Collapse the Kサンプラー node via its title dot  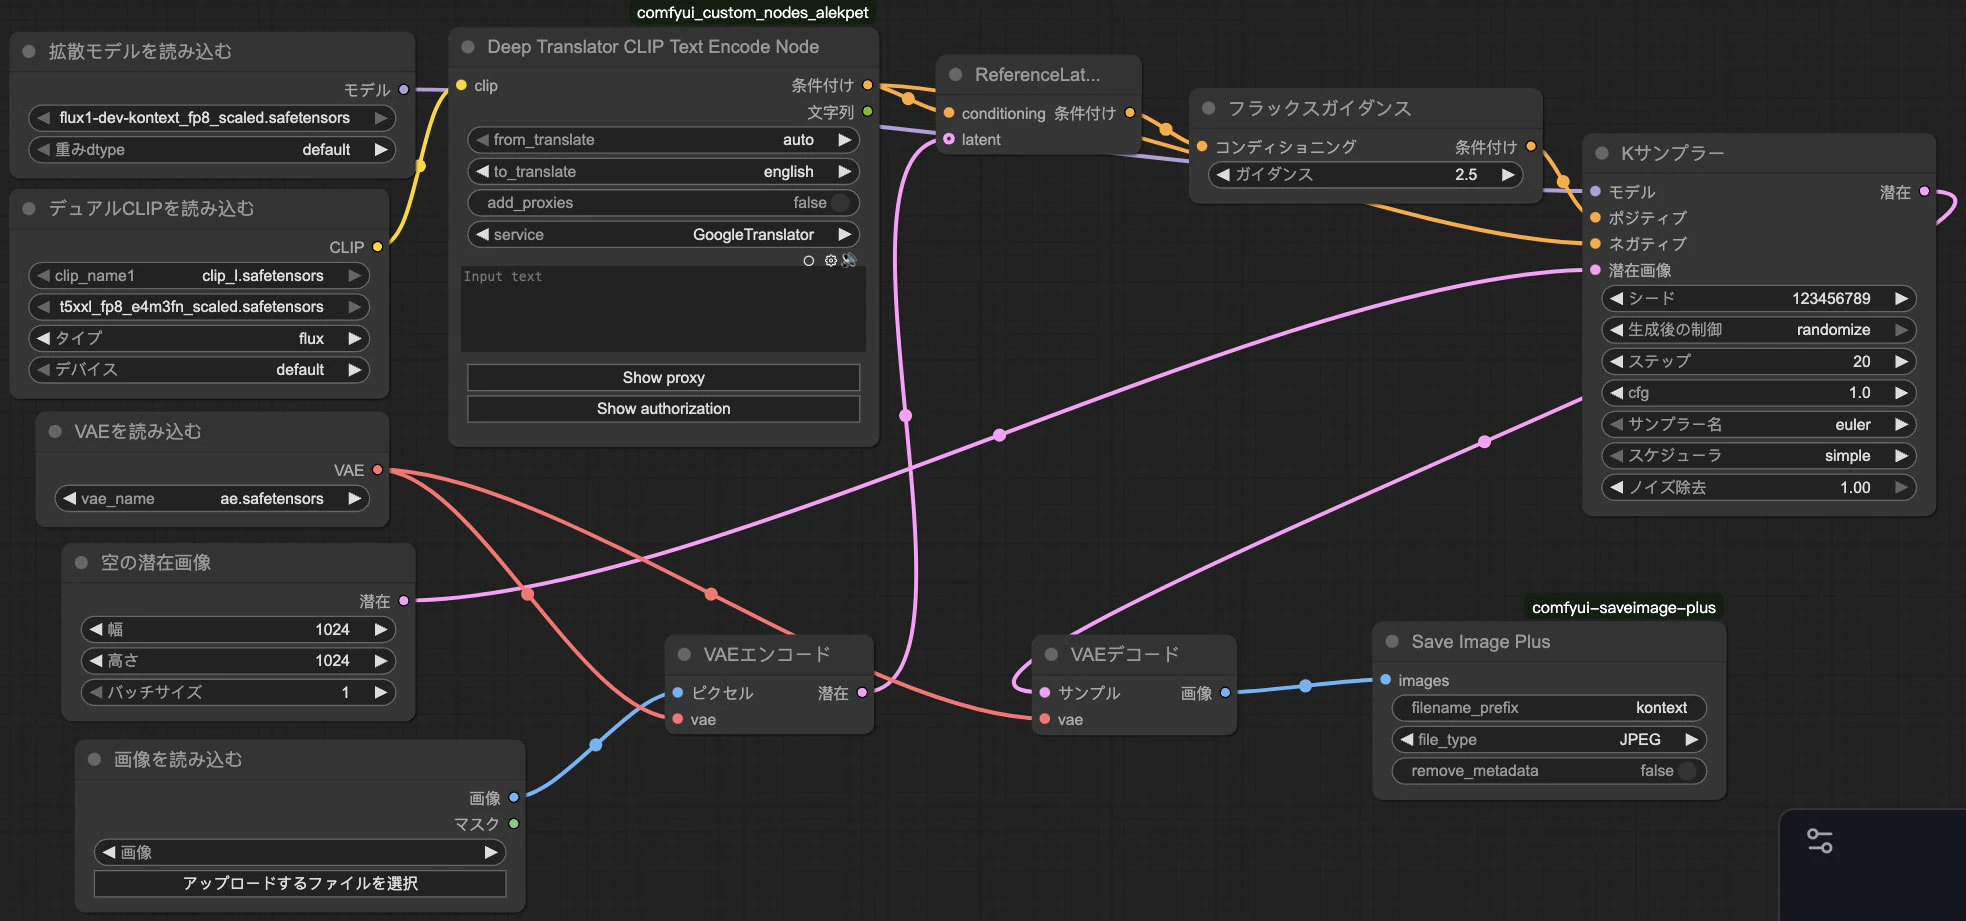click(x=1601, y=153)
